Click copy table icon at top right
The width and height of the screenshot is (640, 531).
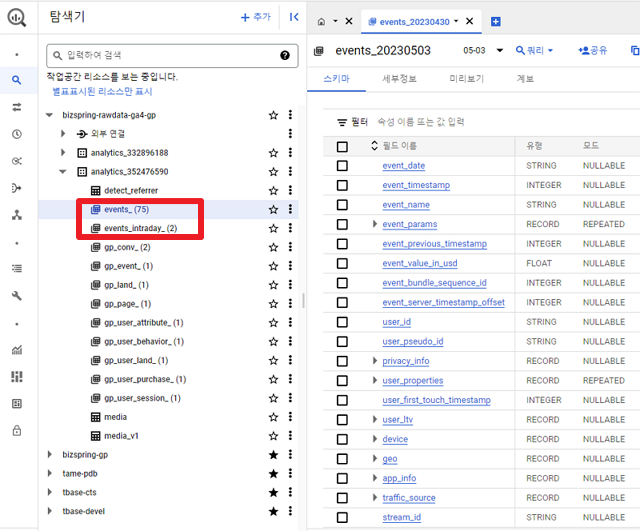click(x=635, y=50)
